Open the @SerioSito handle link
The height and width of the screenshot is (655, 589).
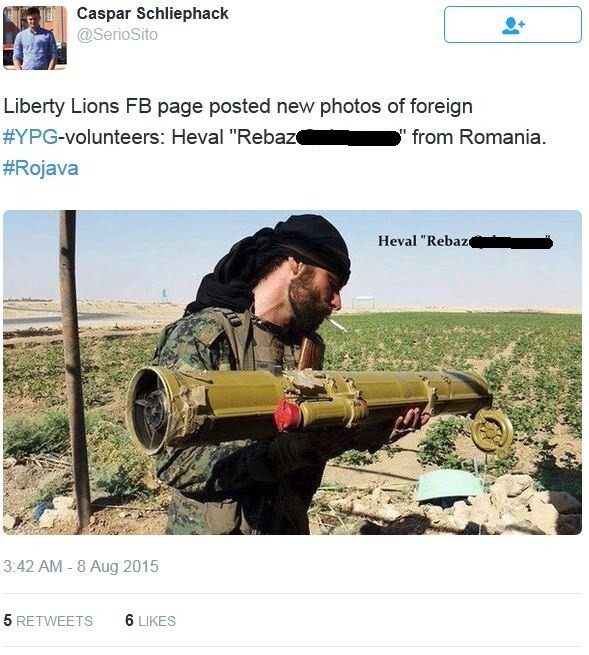(x=117, y=34)
